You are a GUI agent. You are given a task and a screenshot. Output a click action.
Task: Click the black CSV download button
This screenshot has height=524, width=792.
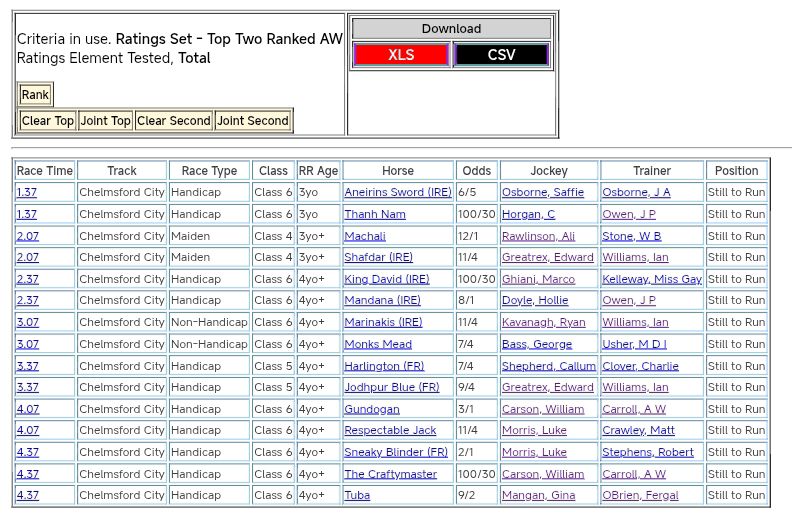(501, 55)
